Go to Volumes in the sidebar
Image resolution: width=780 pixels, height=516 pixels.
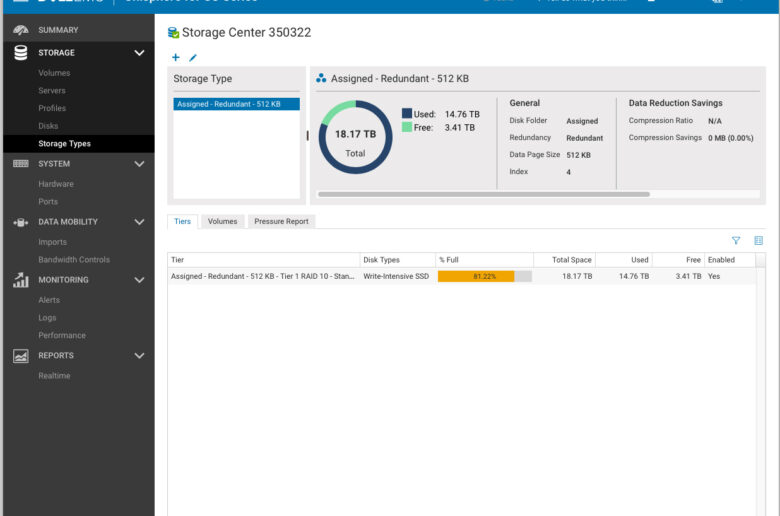coord(54,73)
